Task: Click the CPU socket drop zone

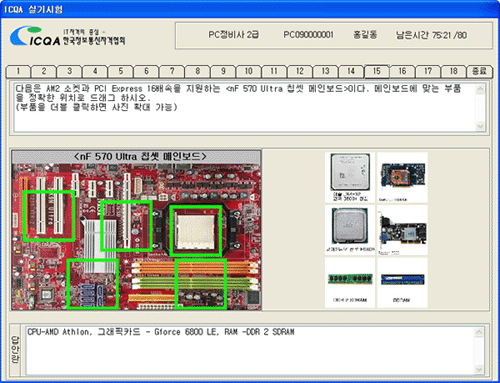Action: point(196,231)
